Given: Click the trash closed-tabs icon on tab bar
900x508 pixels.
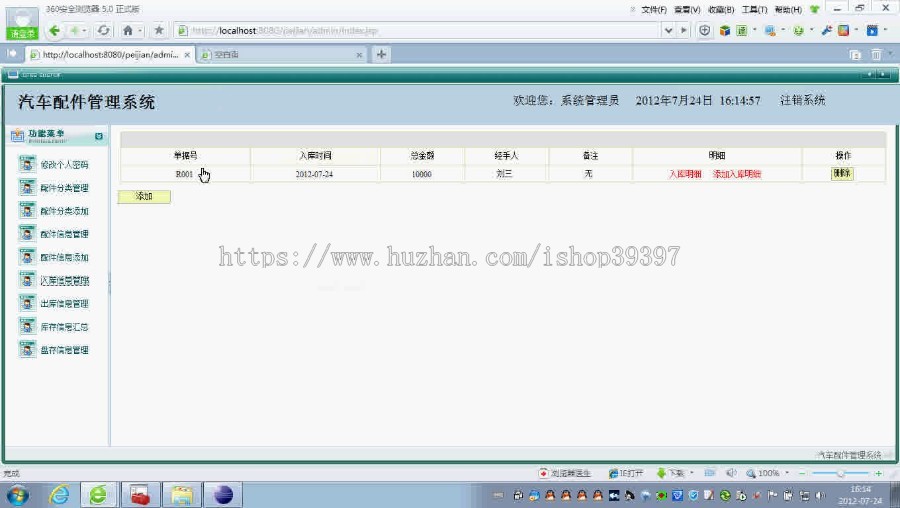Looking at the screenshot, I should tap(876, 55).
